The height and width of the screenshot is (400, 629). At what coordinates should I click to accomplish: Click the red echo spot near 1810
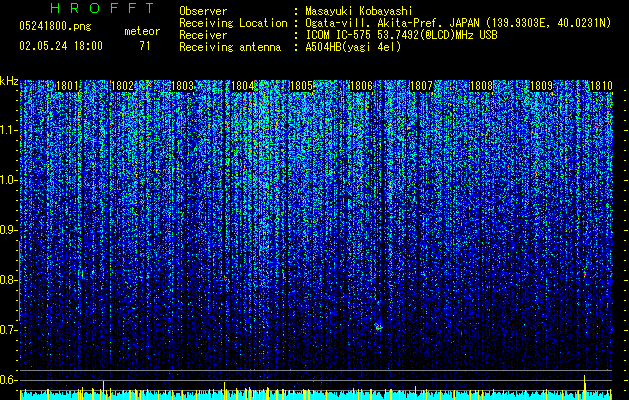pos(584,274)
